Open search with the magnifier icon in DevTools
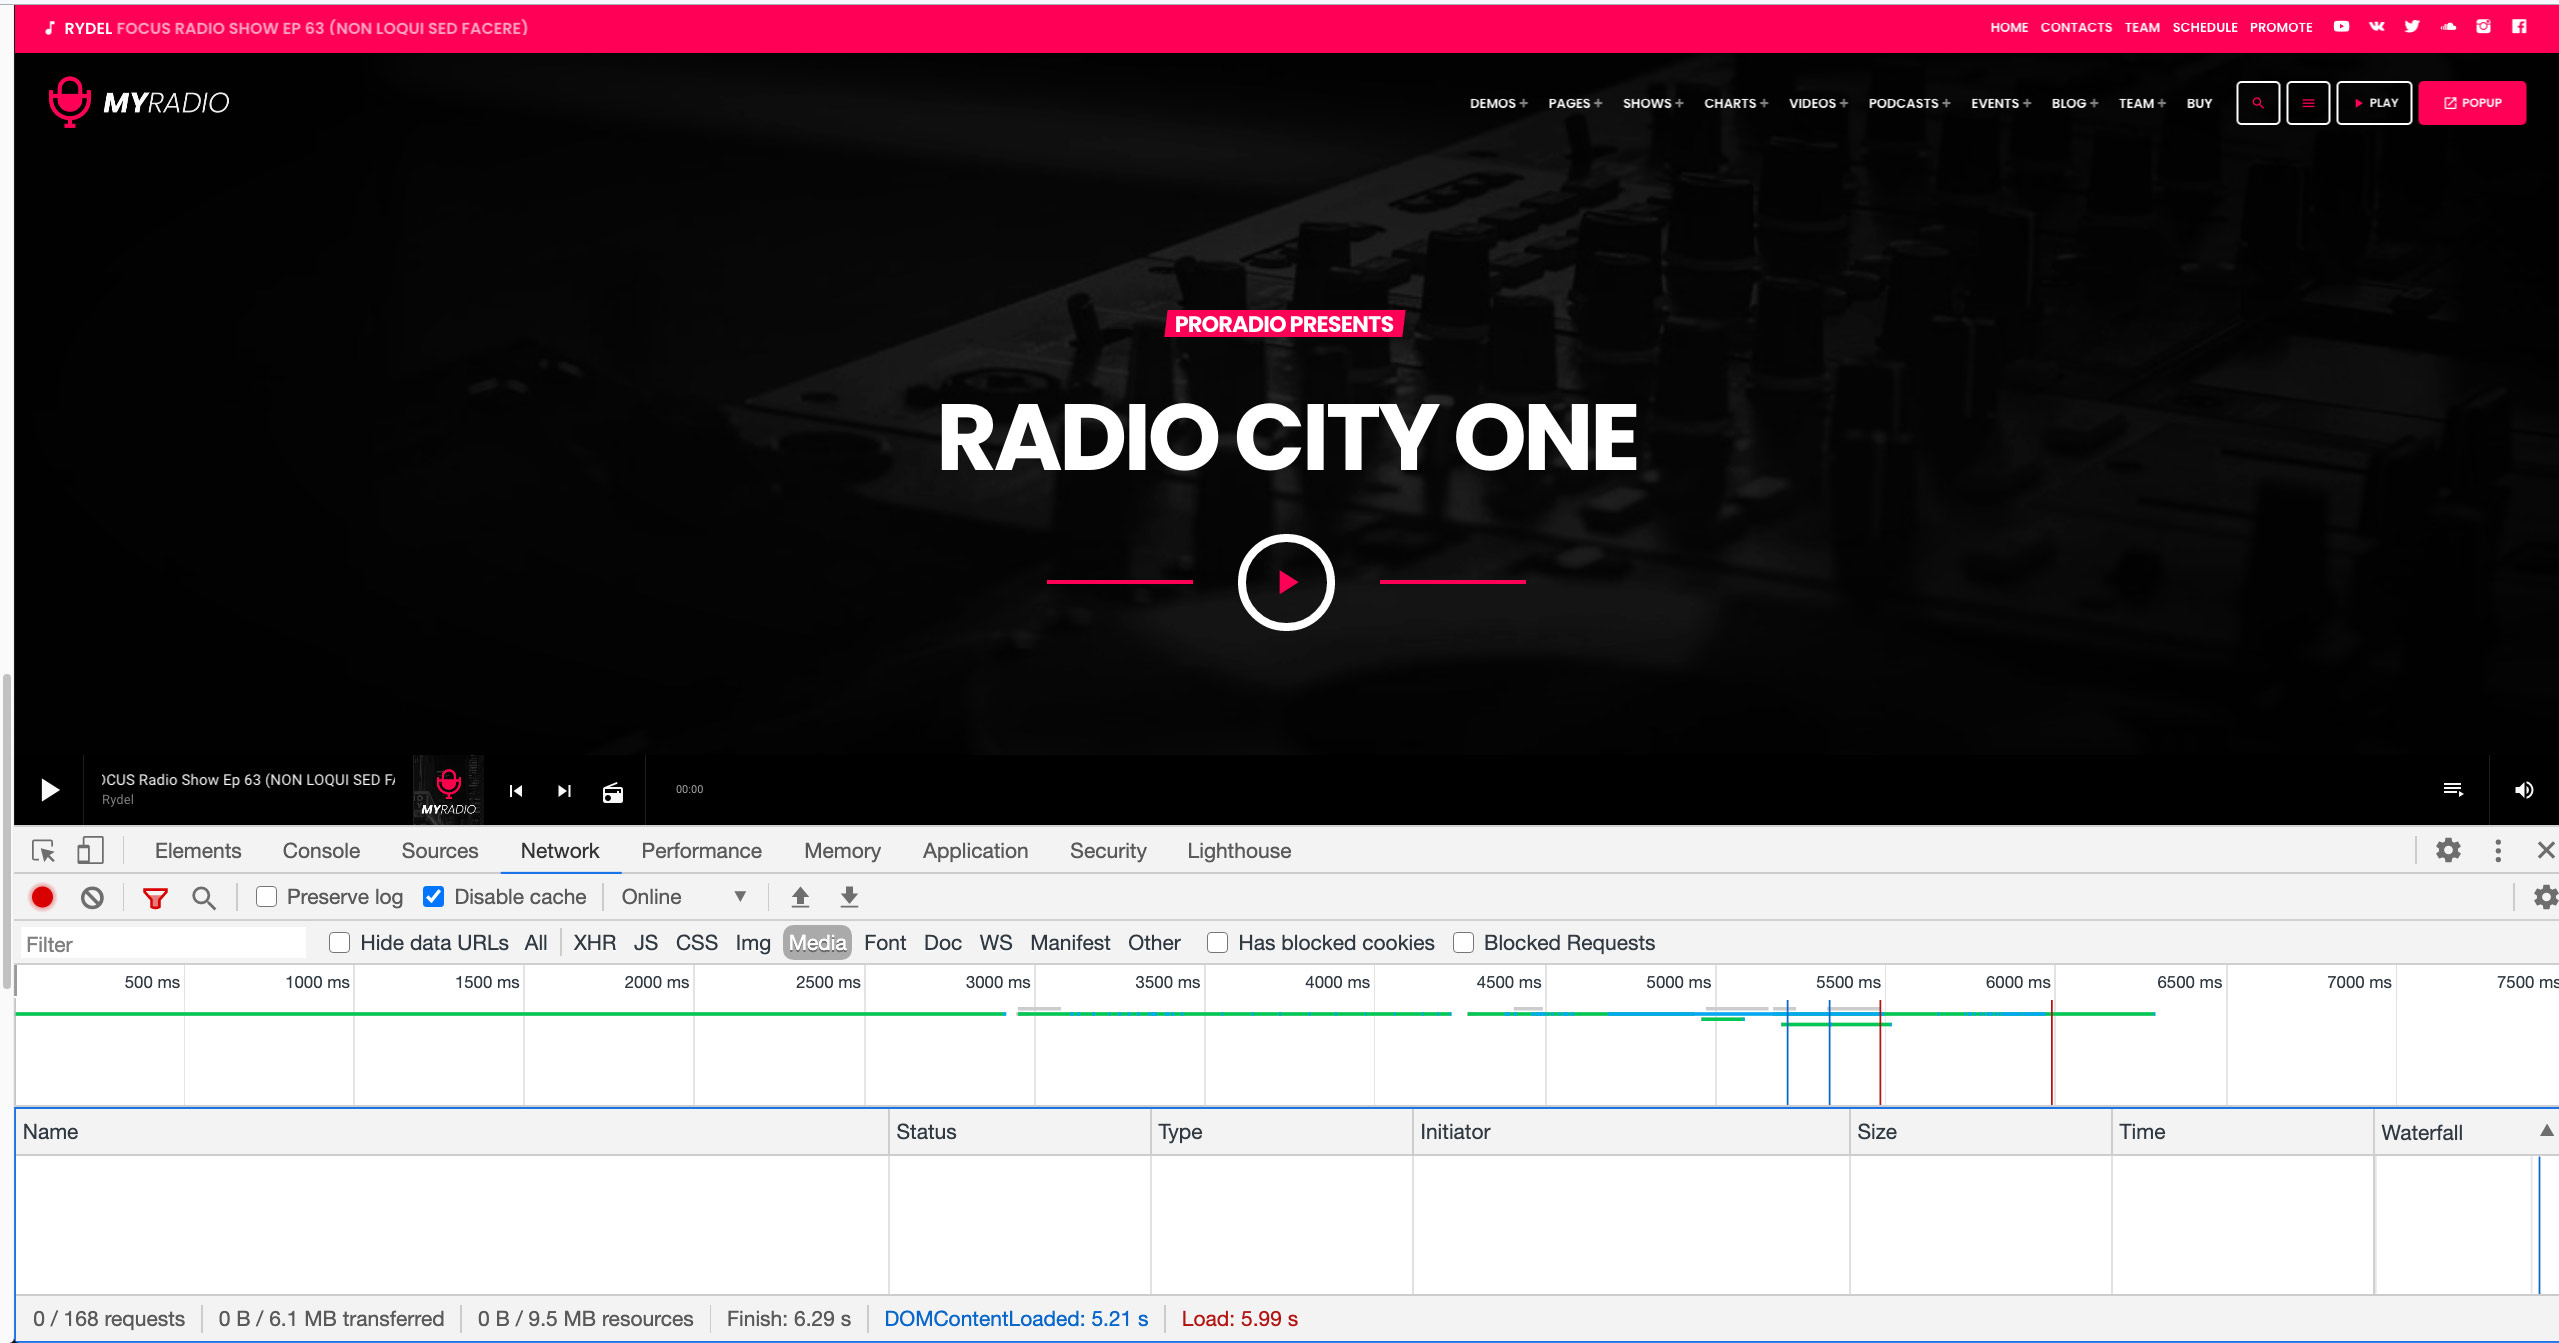Screen dimensions: 2559x1343 (x=204, y=897)
